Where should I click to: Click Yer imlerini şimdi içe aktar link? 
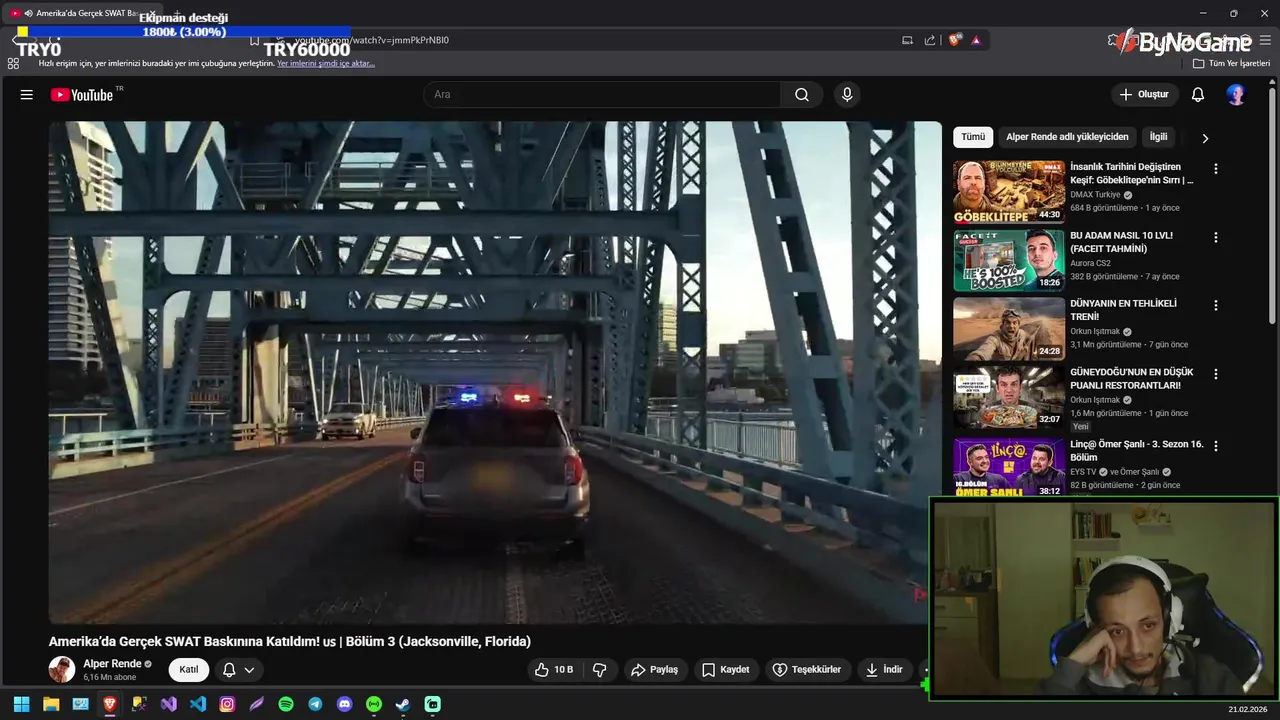click(326, 63)
